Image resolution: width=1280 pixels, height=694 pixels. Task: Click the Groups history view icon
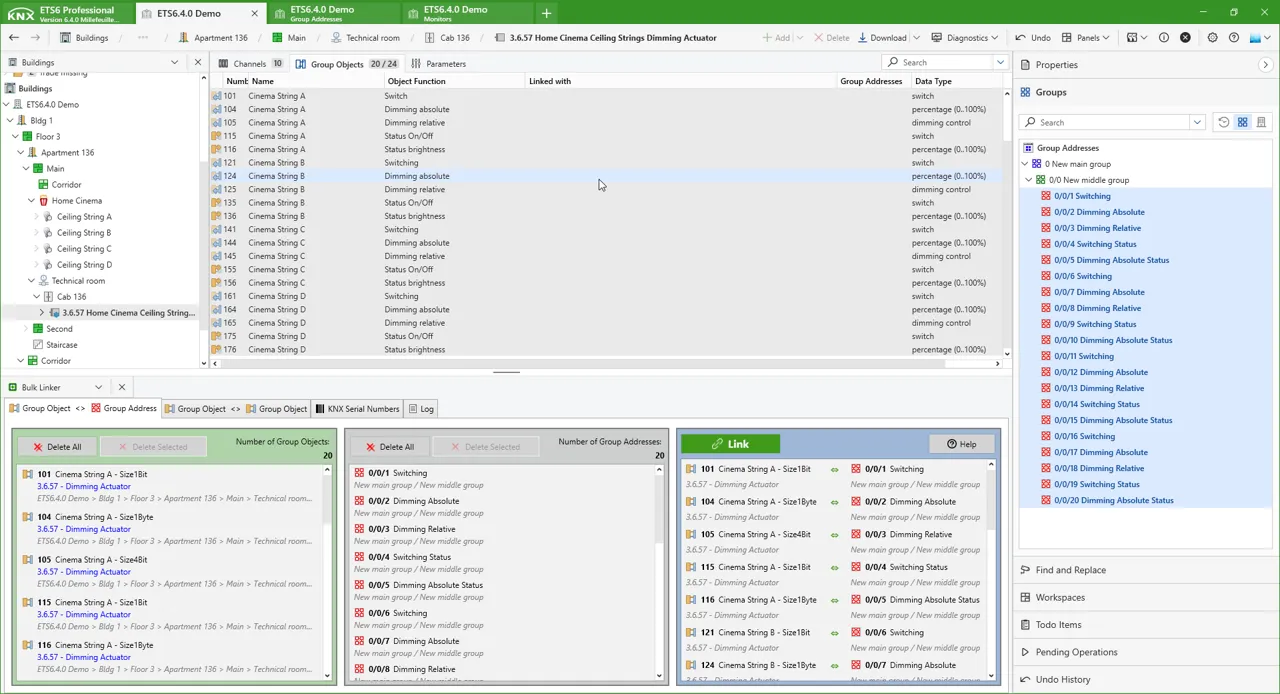point(1223,122)
